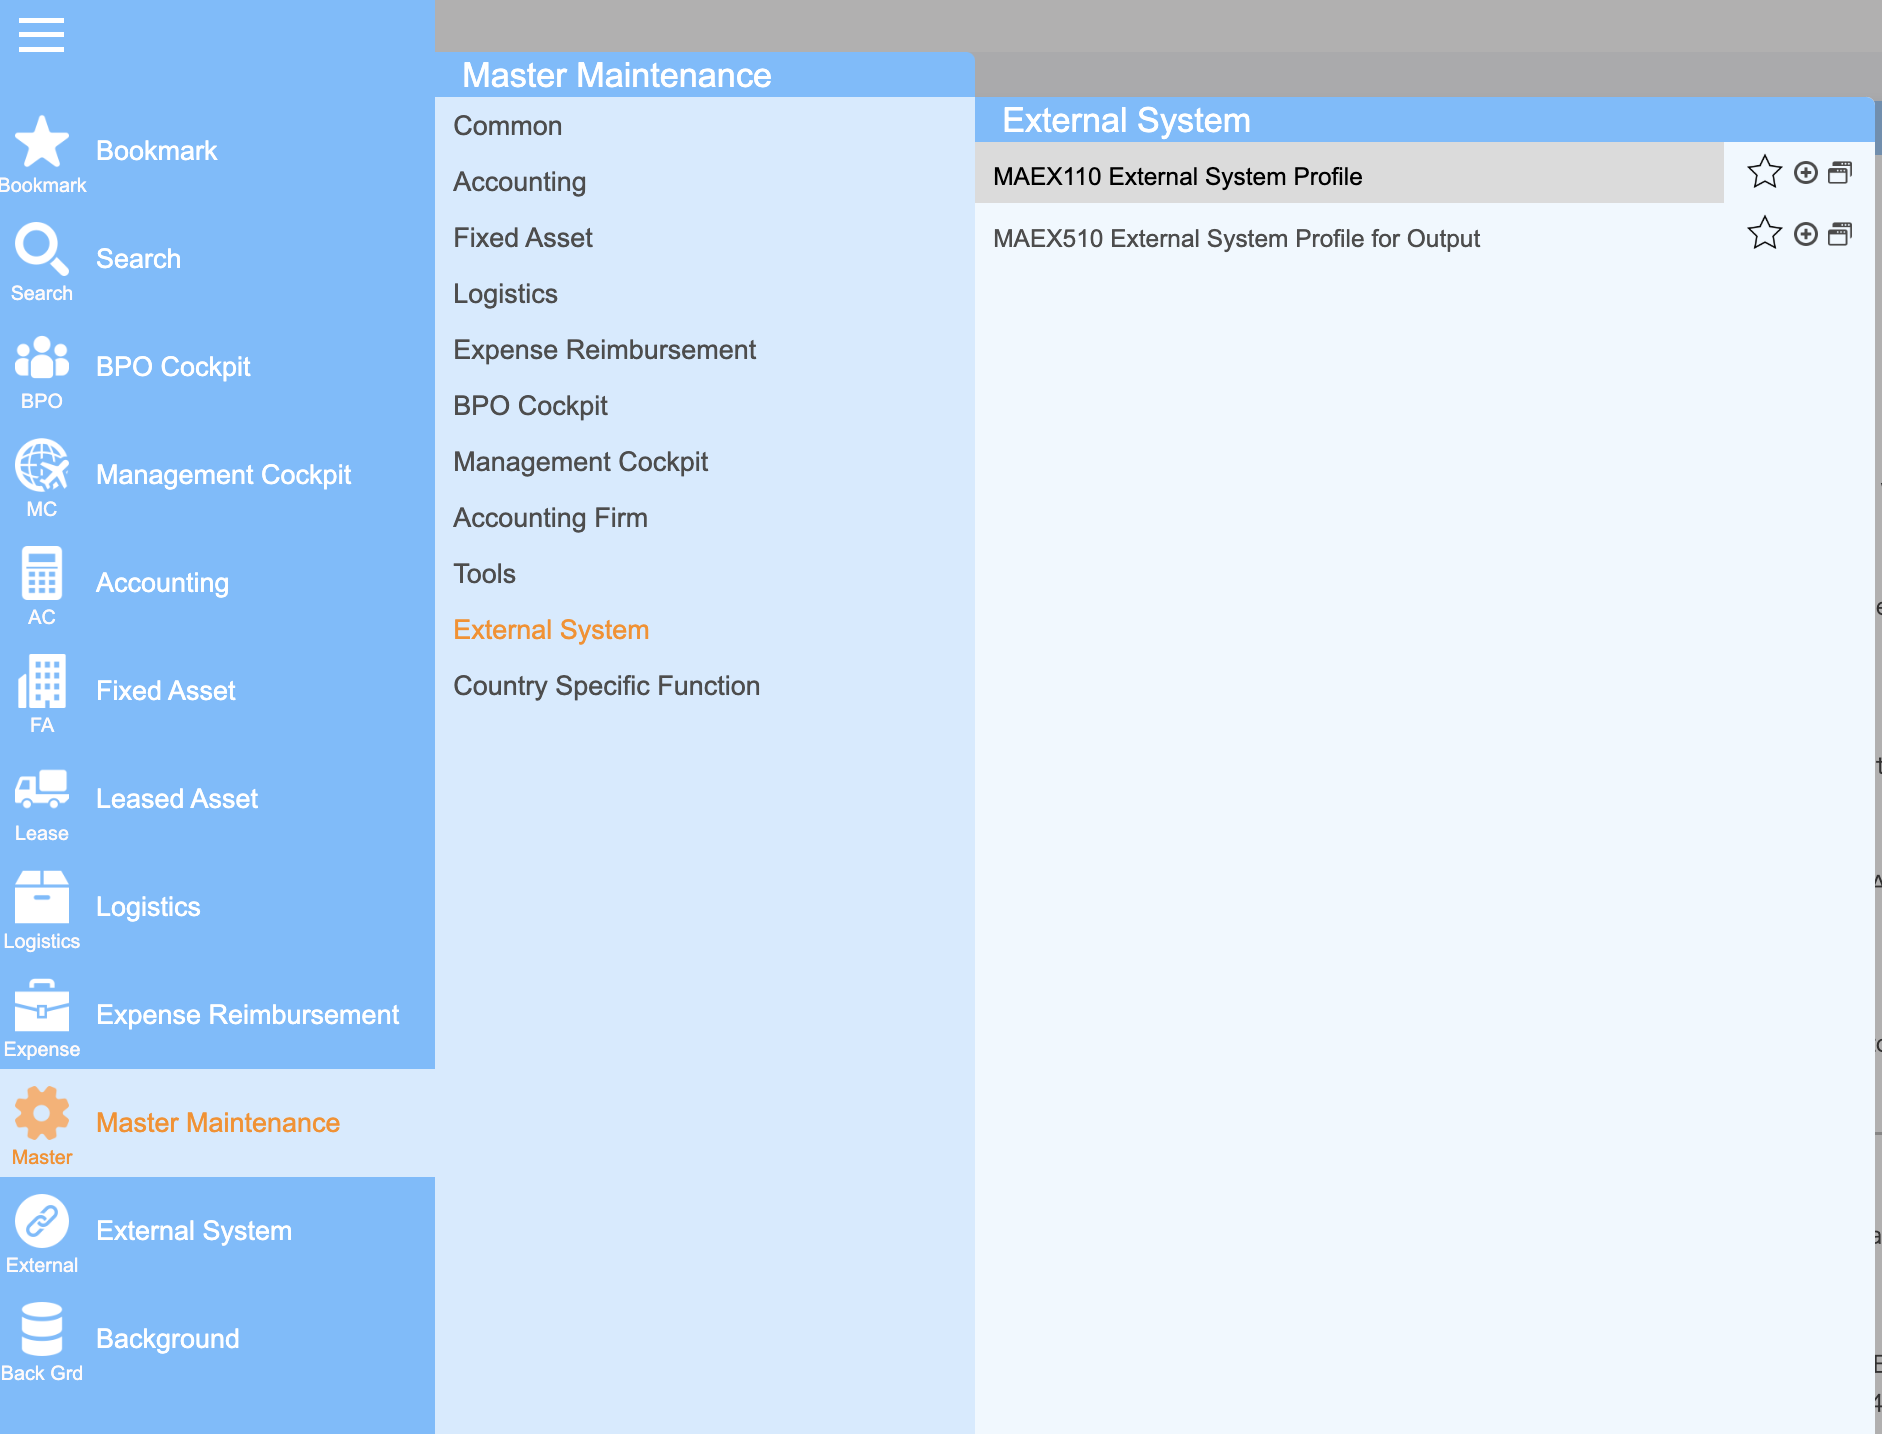Open the External link chain icon
This screenshot has height=1434, width=1882.
click(x=42, y=1222)
